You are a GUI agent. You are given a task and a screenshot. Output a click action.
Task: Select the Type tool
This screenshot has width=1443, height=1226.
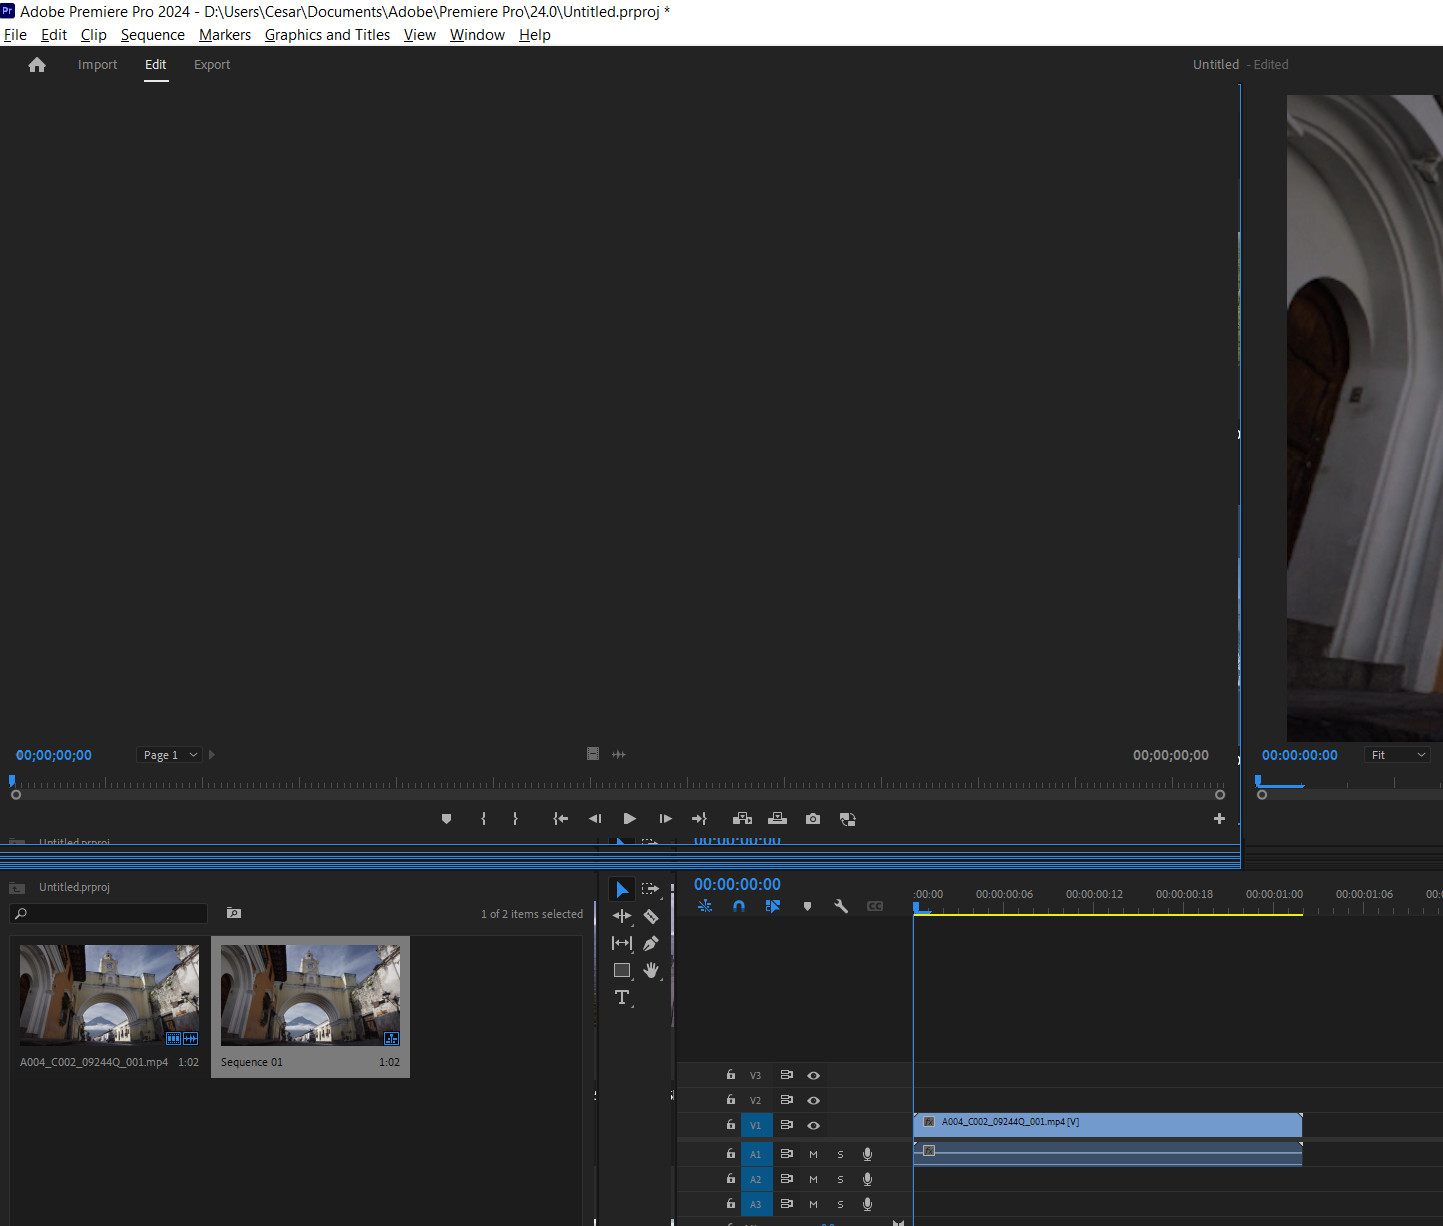[x=622, y=997]
